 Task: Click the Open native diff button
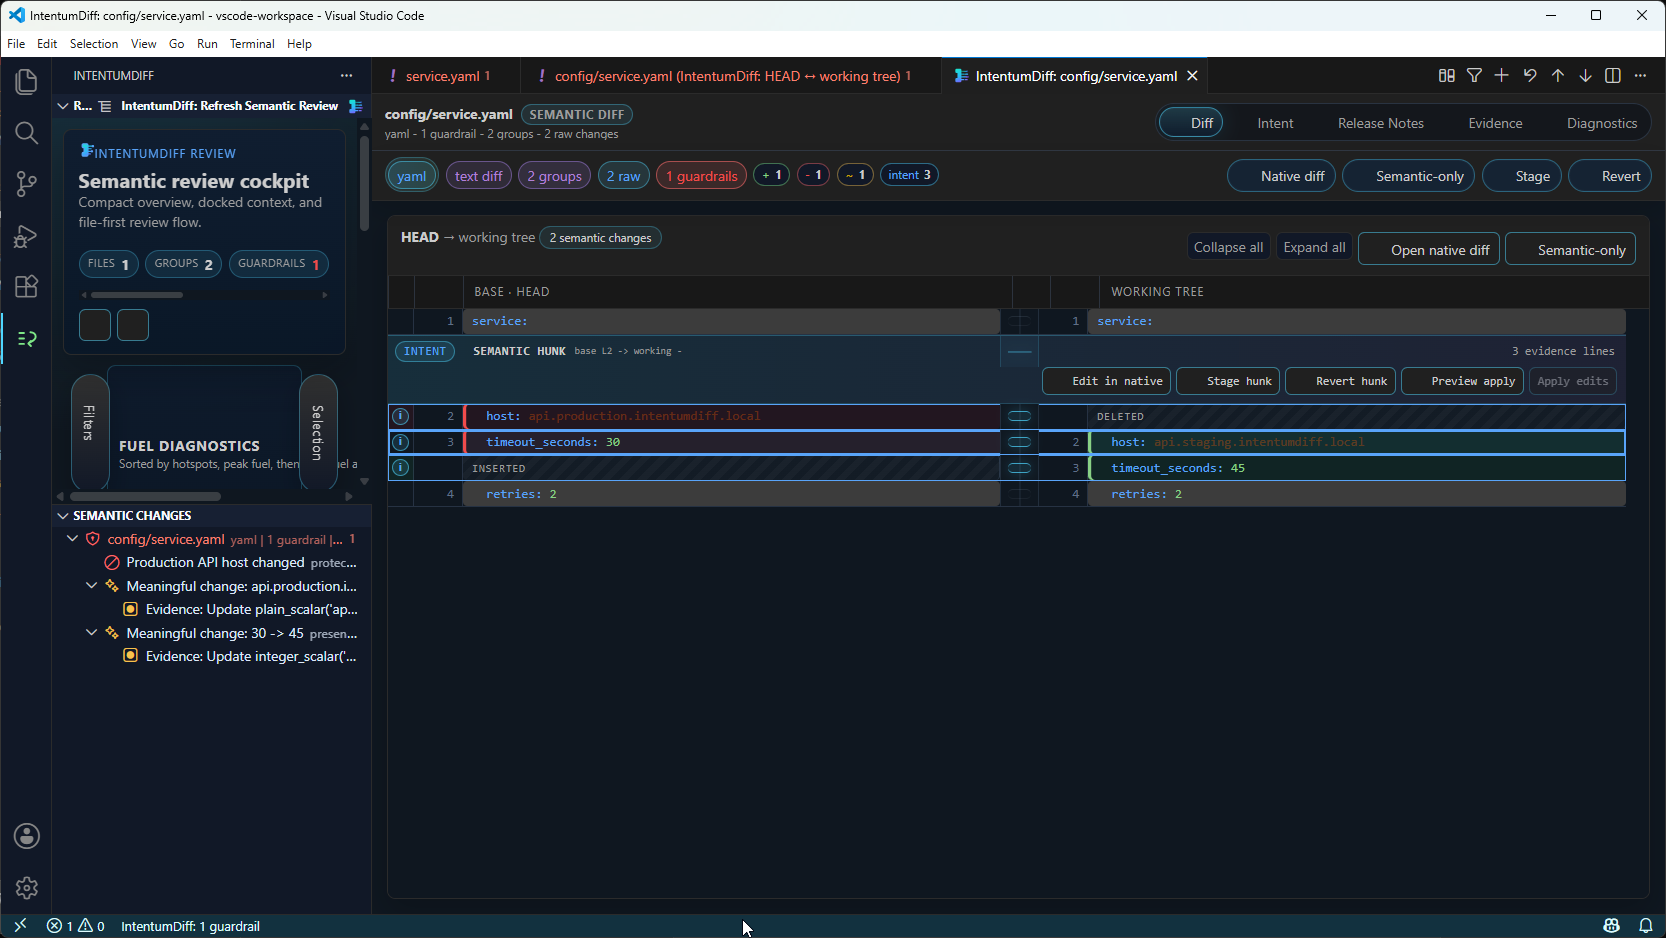click(1428, 250)
